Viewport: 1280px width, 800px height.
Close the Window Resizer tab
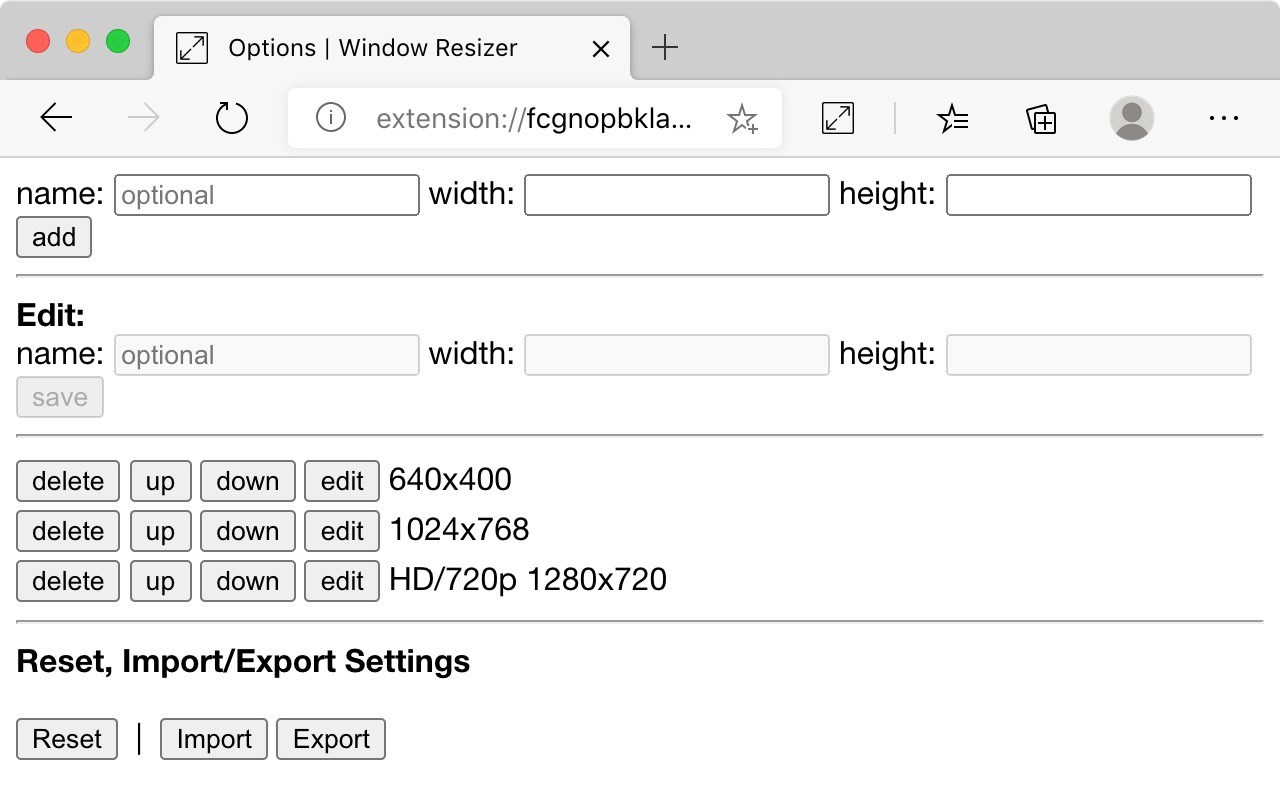(600, 48)
